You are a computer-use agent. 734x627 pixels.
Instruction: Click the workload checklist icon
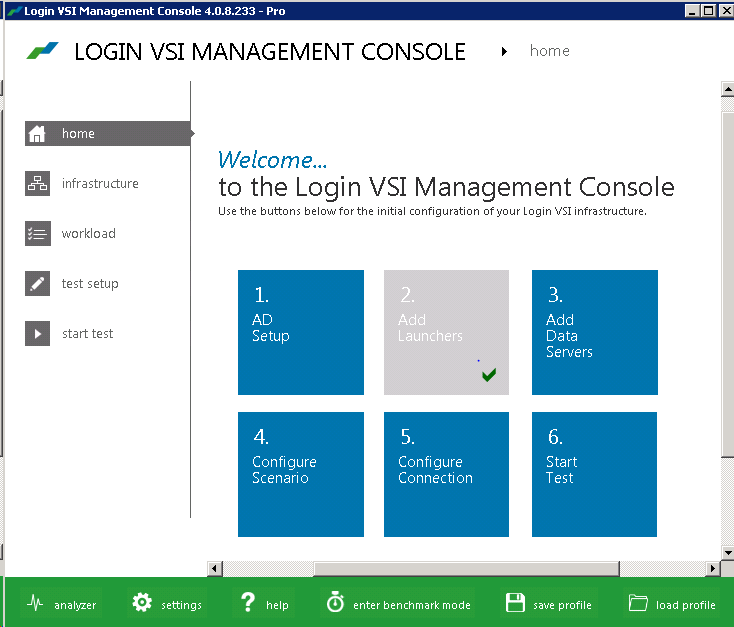pyautogui.click(x=37, y=233)
